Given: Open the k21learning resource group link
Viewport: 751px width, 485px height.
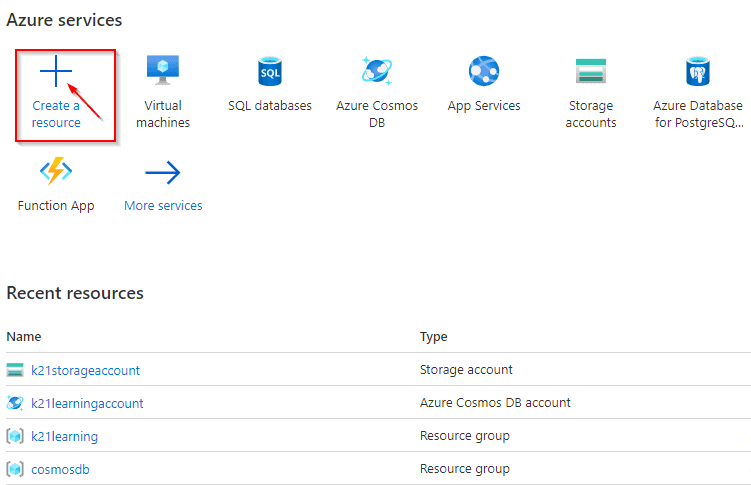Looking at the screenshot, I should point(64,437).
